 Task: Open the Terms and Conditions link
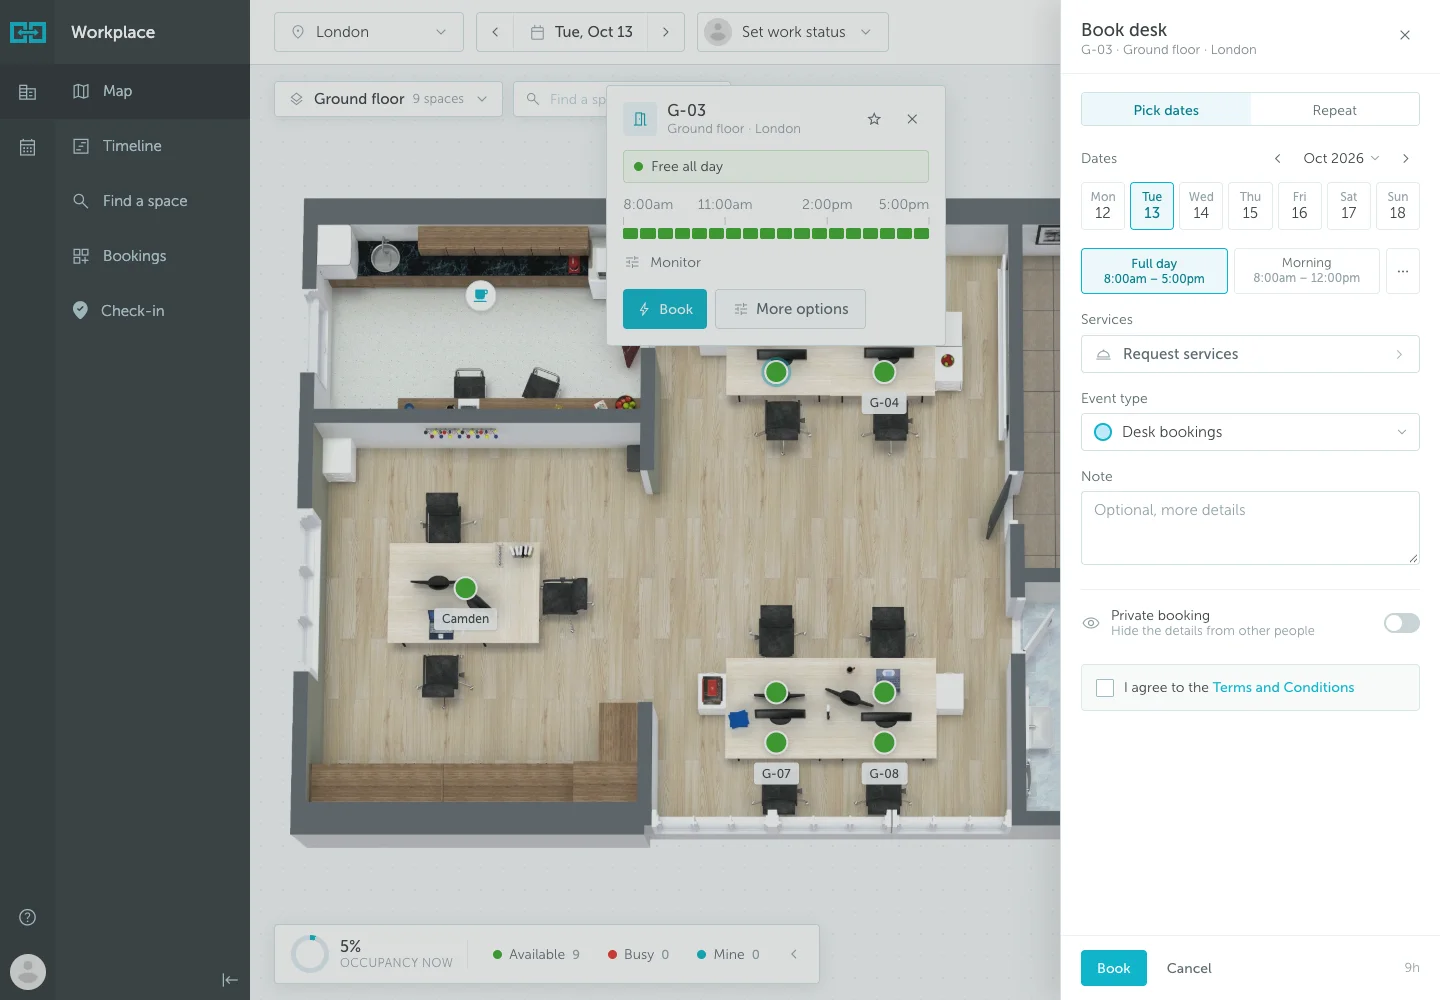[x=1283, y=688]
